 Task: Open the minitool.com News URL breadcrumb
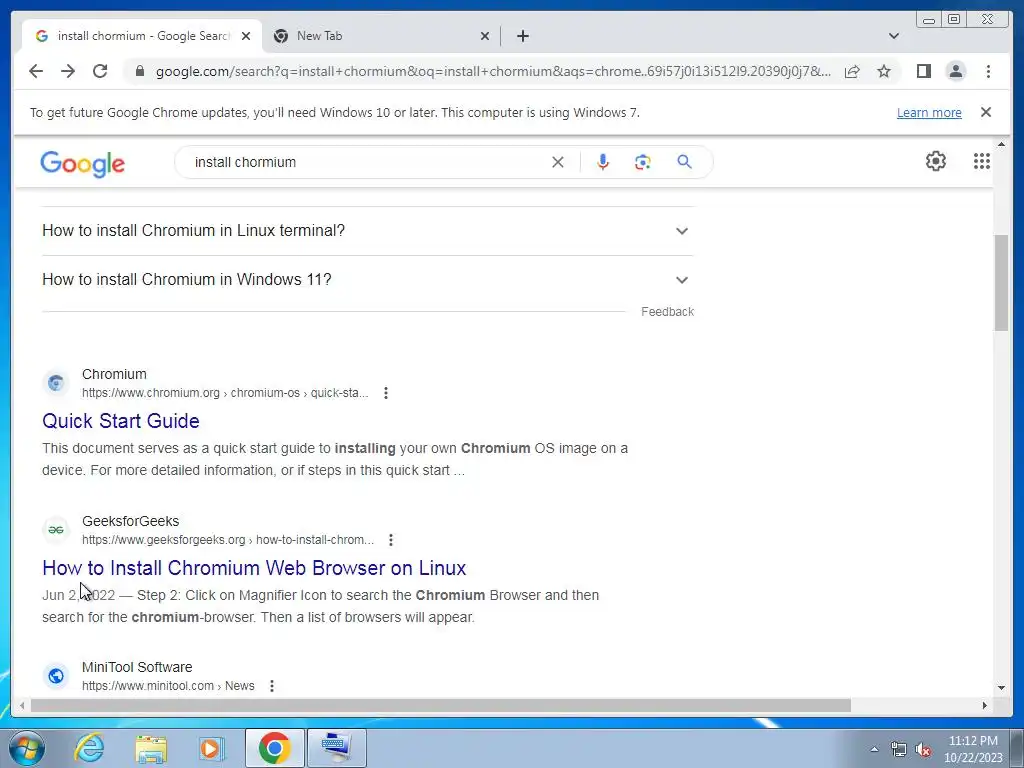coord(168,686)
